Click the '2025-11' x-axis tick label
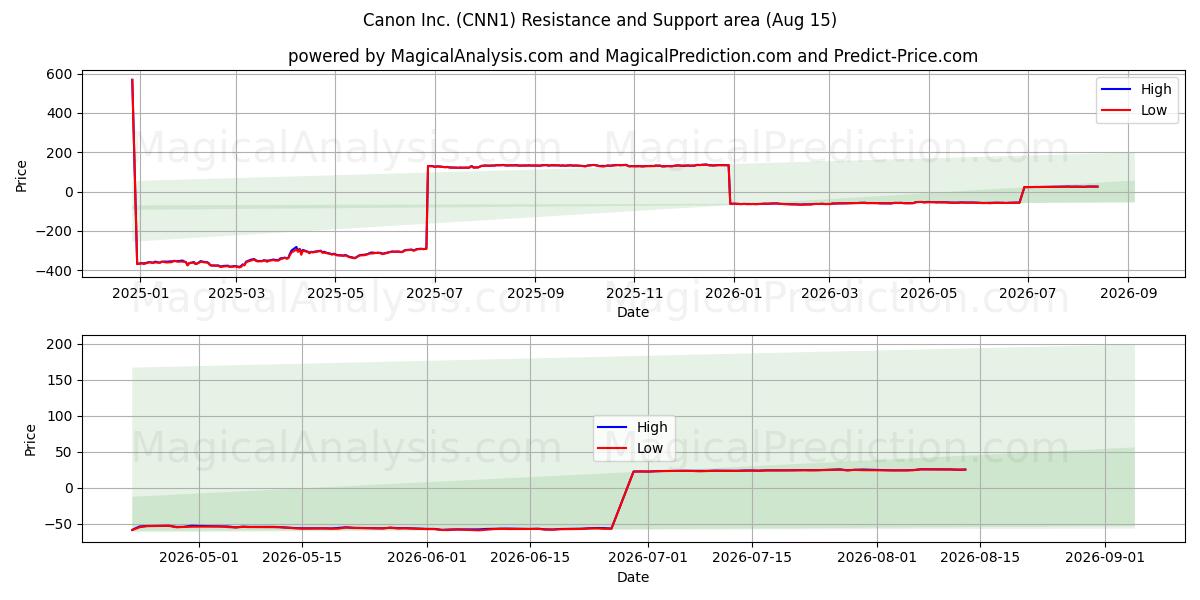 634,294
